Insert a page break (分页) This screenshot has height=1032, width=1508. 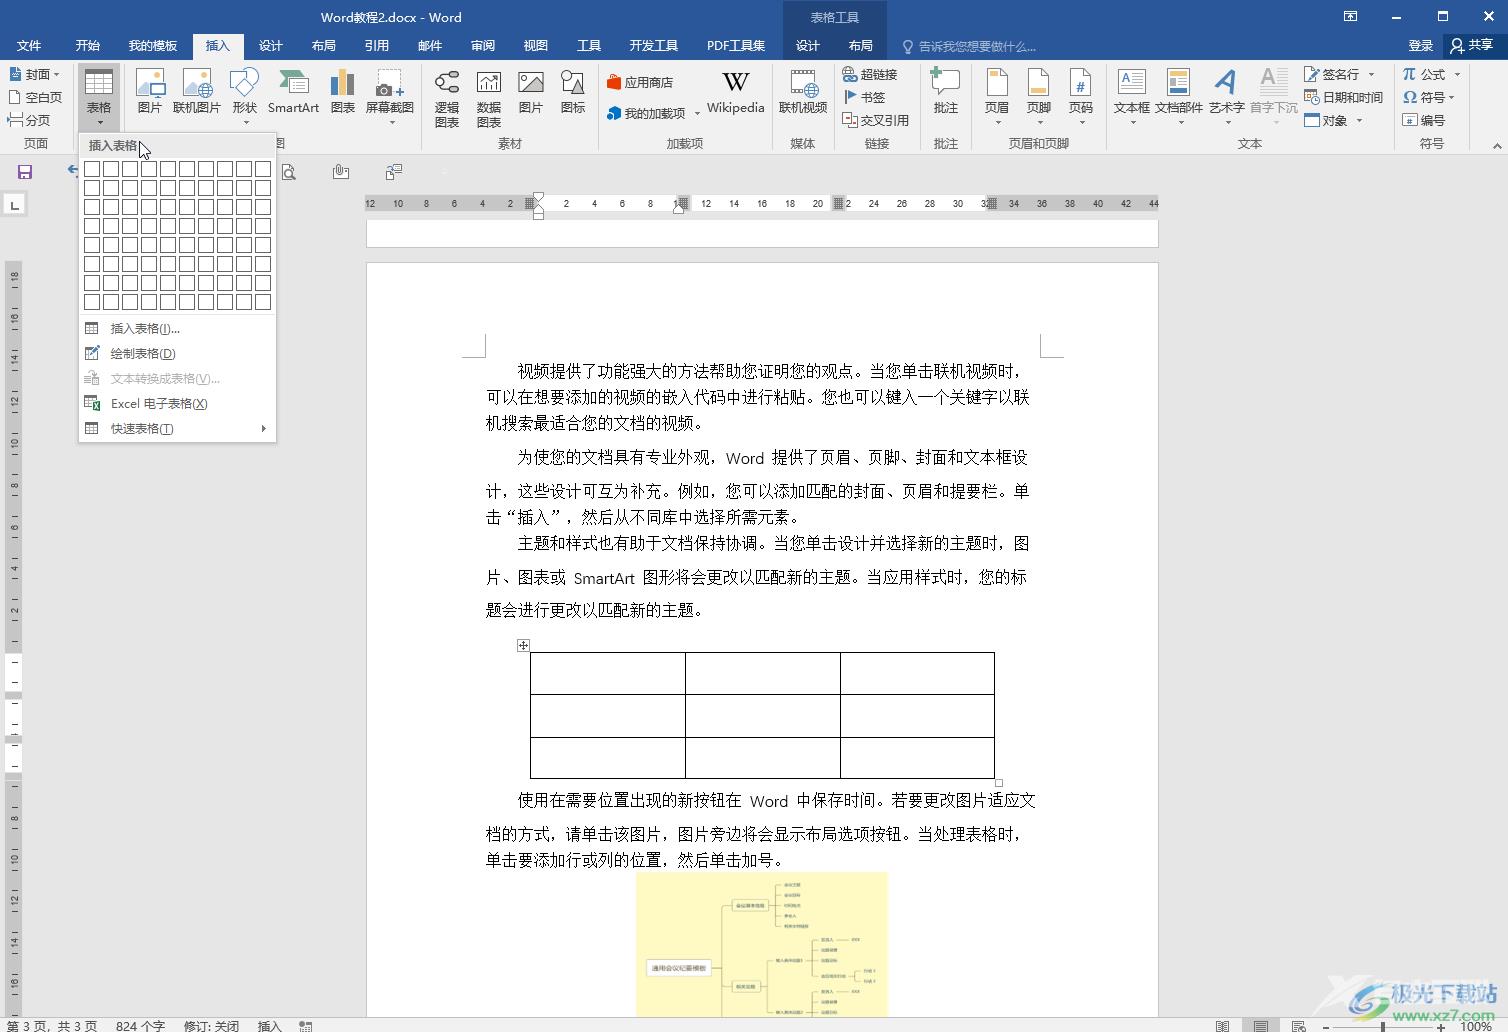(x=29, y=120)
